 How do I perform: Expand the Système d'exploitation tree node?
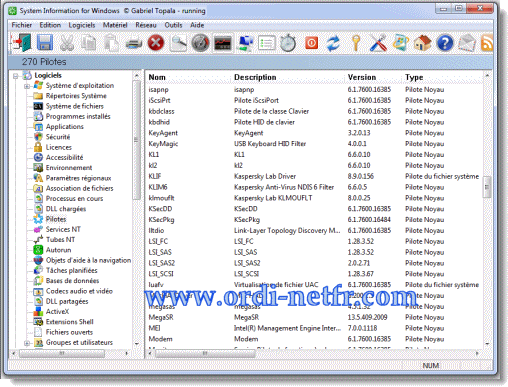point(27,86)
